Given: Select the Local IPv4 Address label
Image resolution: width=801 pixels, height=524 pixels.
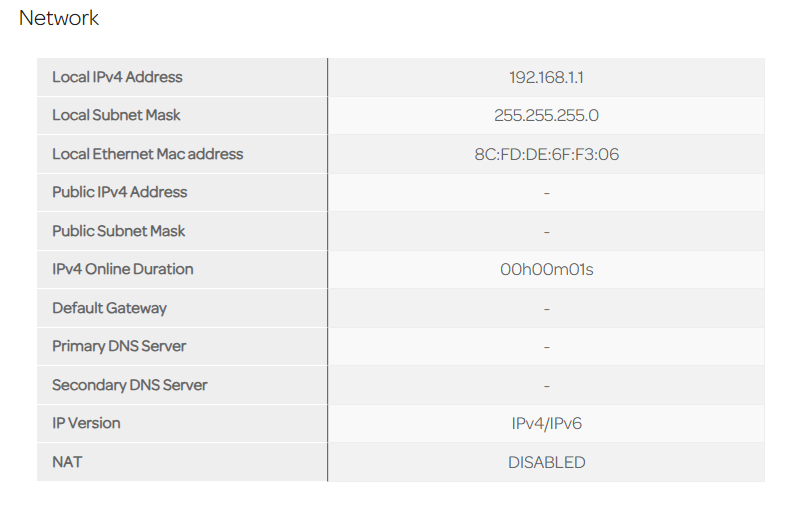Looking at the screenshot, I should [117, 77].
